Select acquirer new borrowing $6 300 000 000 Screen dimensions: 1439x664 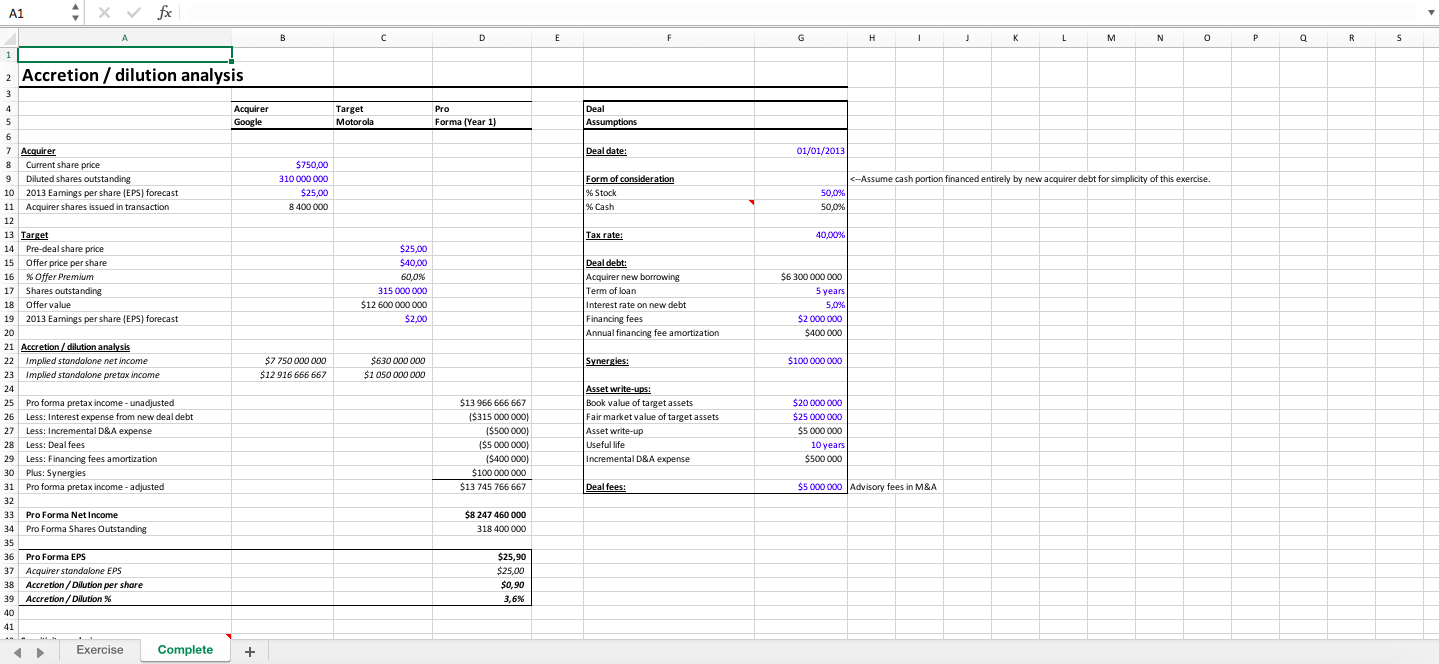click(x=800, y=276)
